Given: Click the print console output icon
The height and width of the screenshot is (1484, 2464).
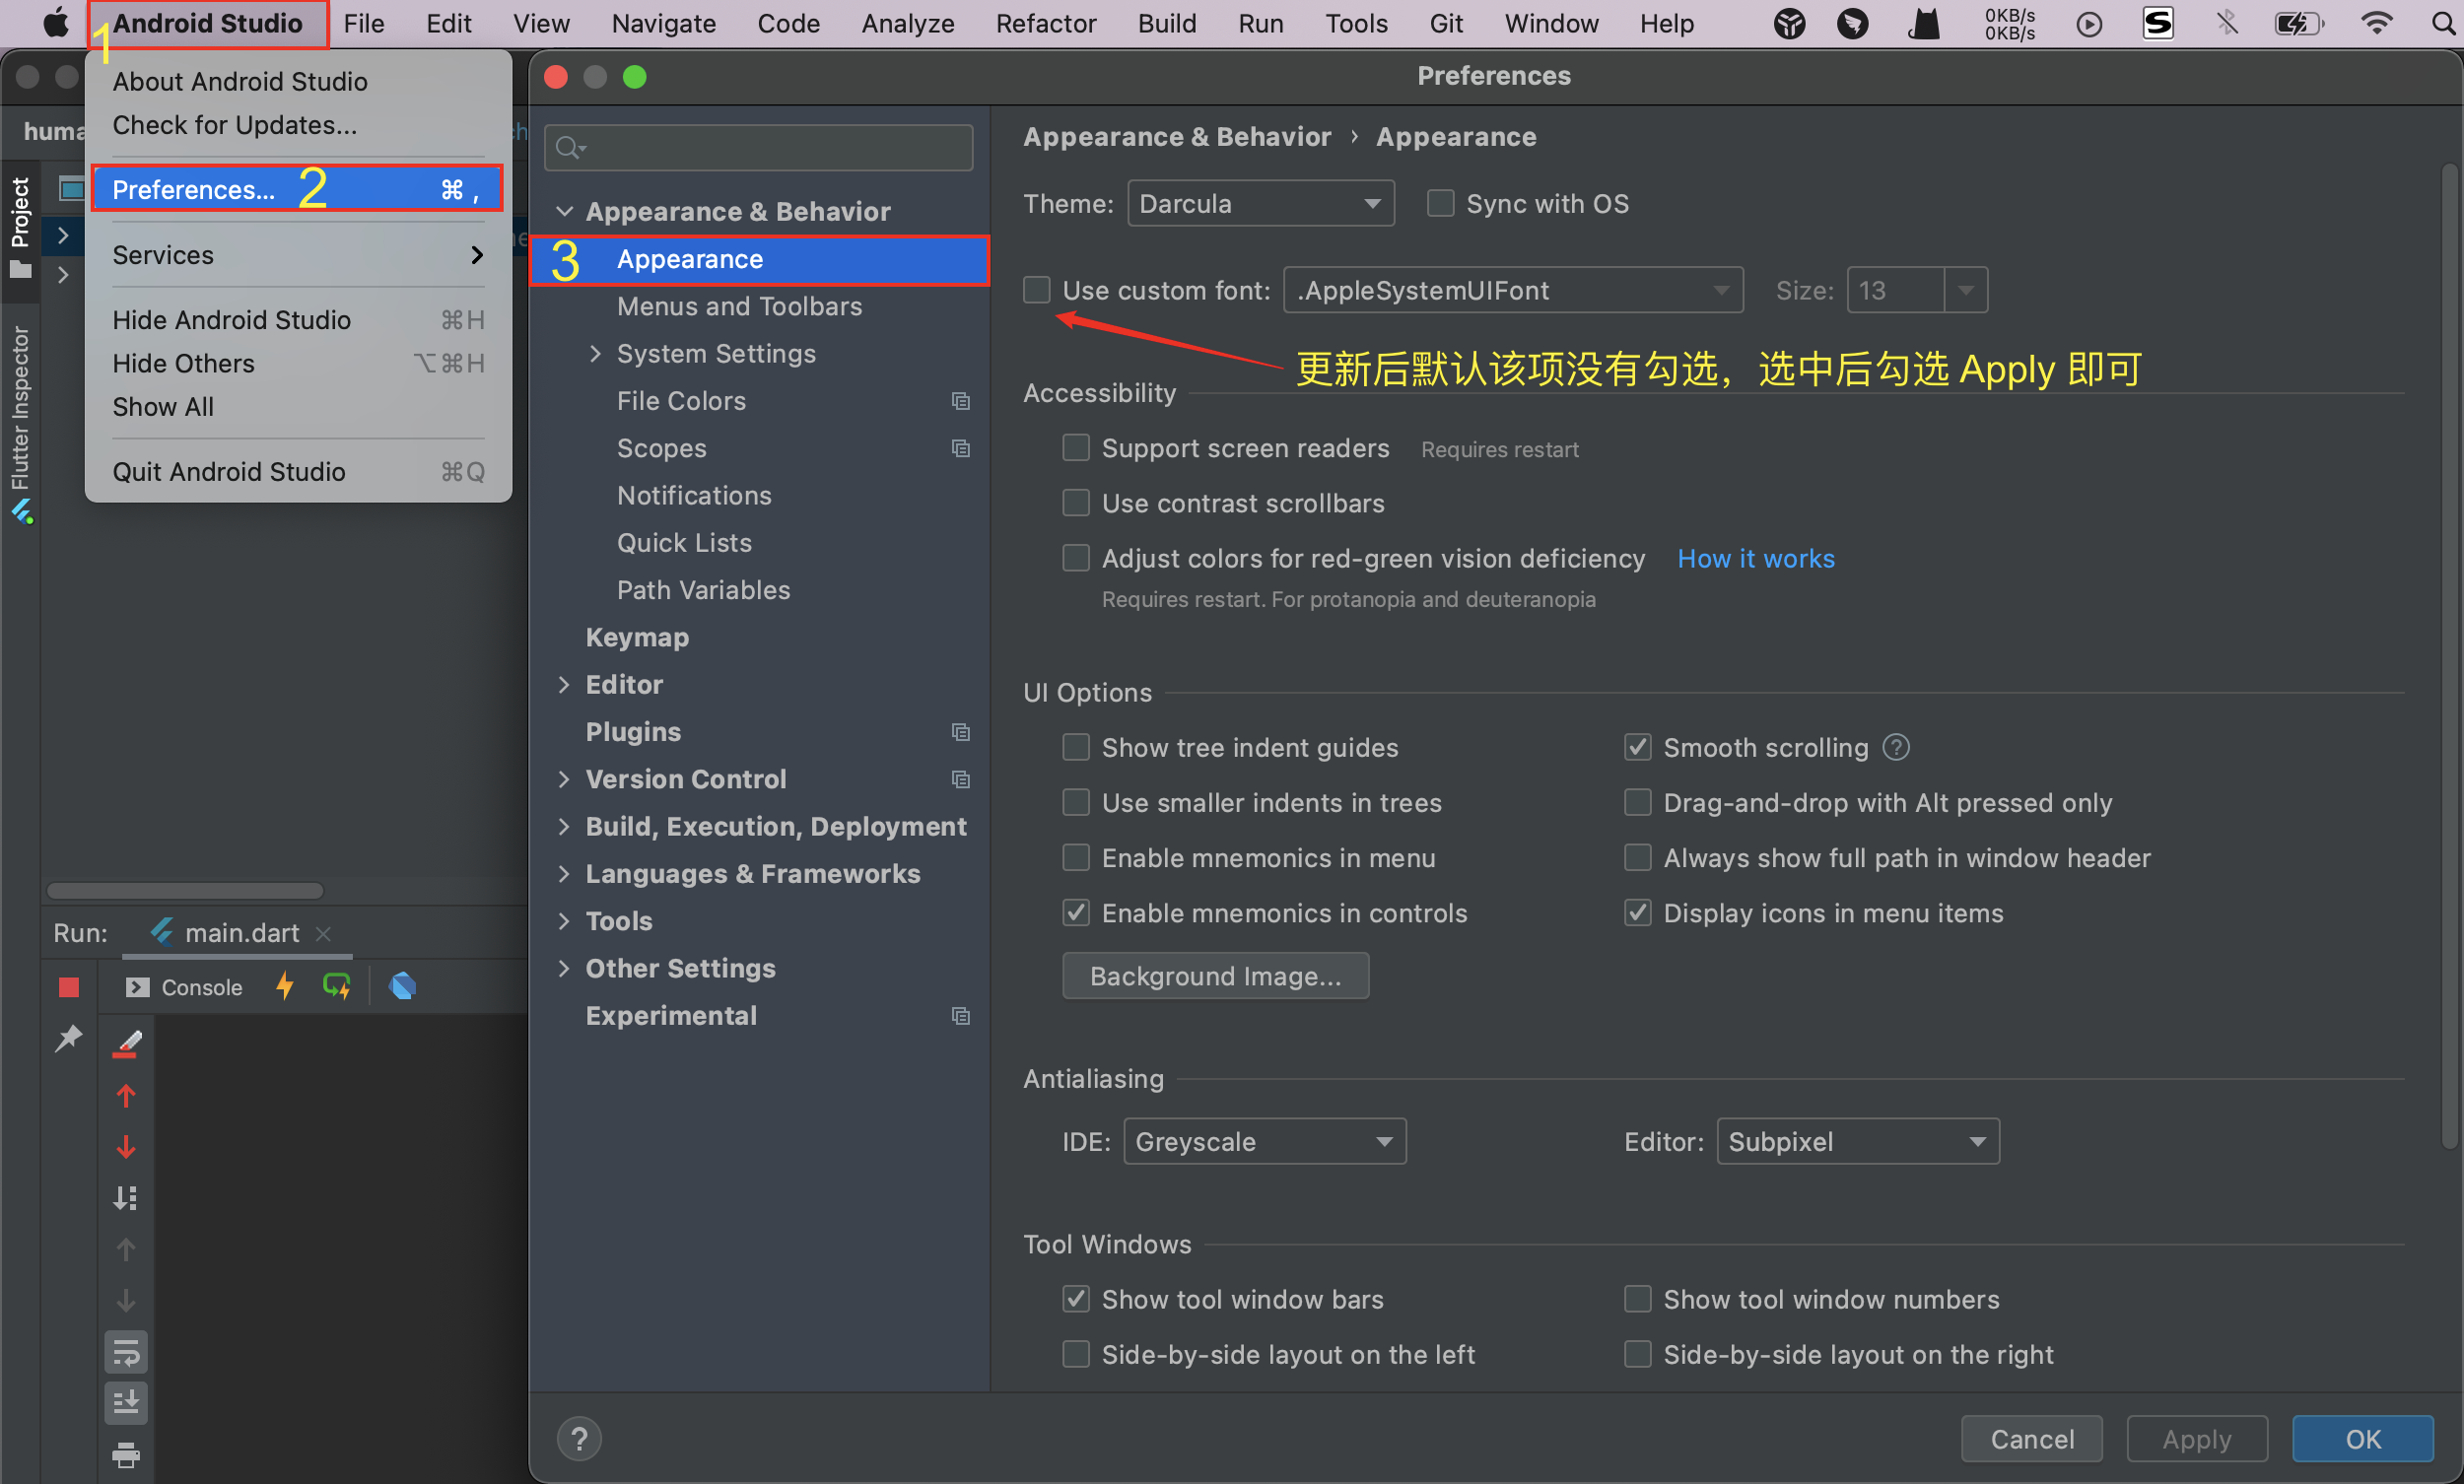Looking at the screenshot, I should [126, 1455].
